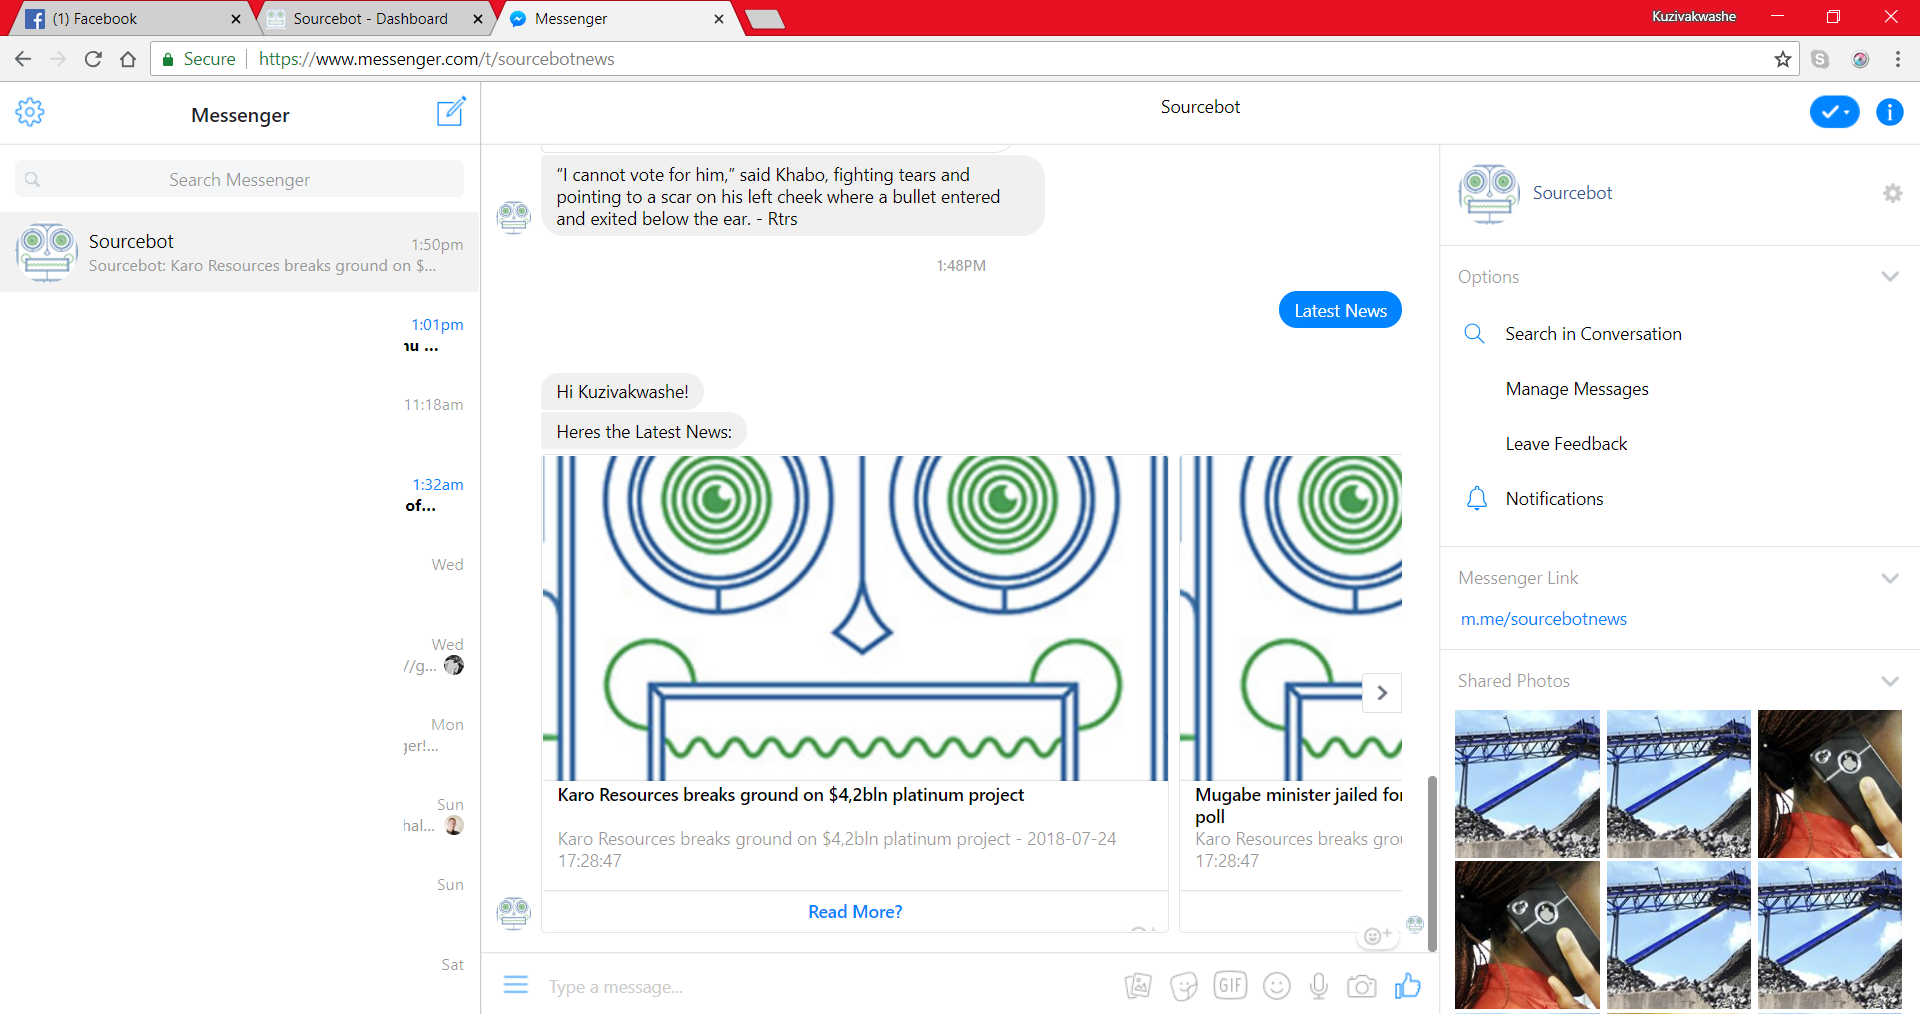Open Sourcebot conversation settings gear
The width and height of the screenshot is (1920, 1014).
point(1892,193)
